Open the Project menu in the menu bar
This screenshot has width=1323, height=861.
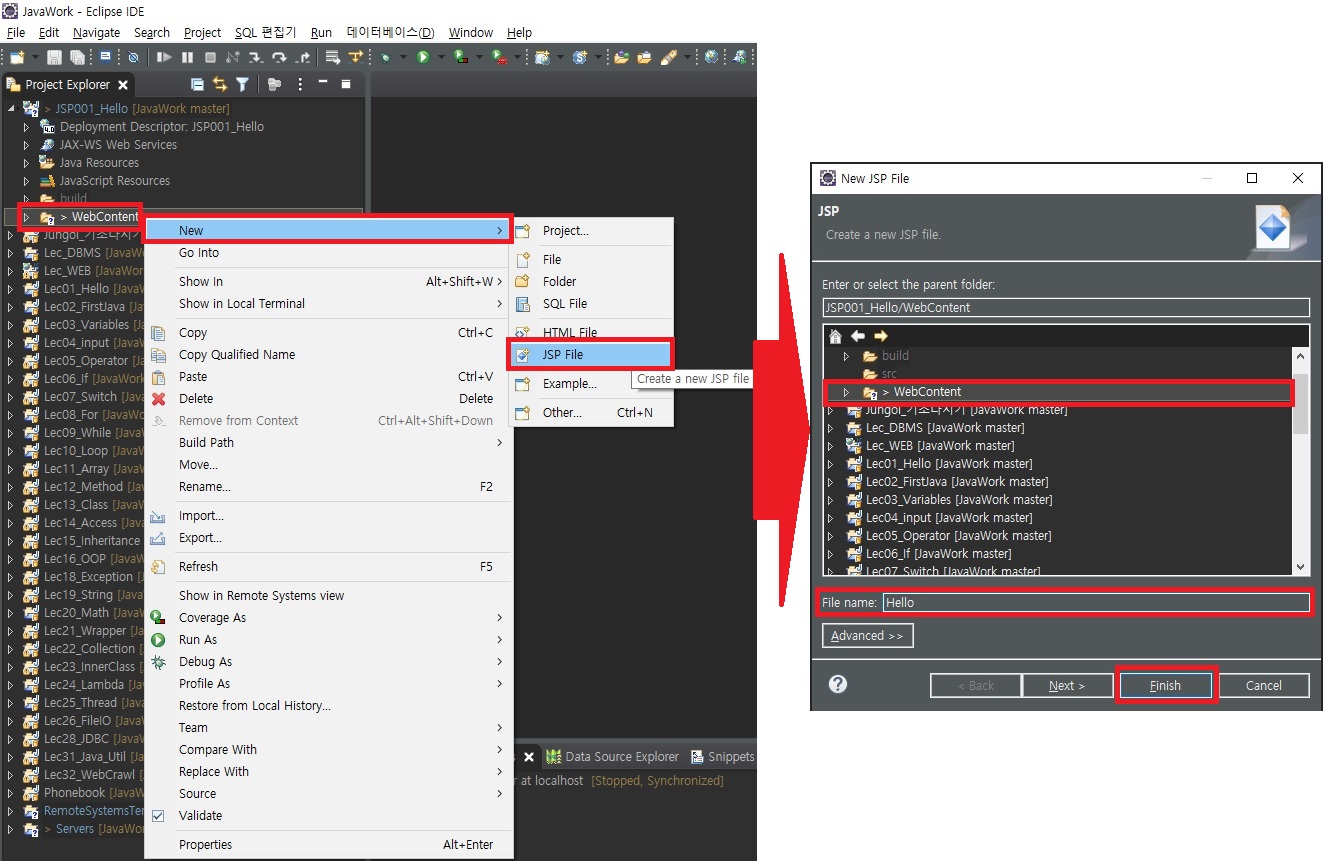tap(203, 33)
